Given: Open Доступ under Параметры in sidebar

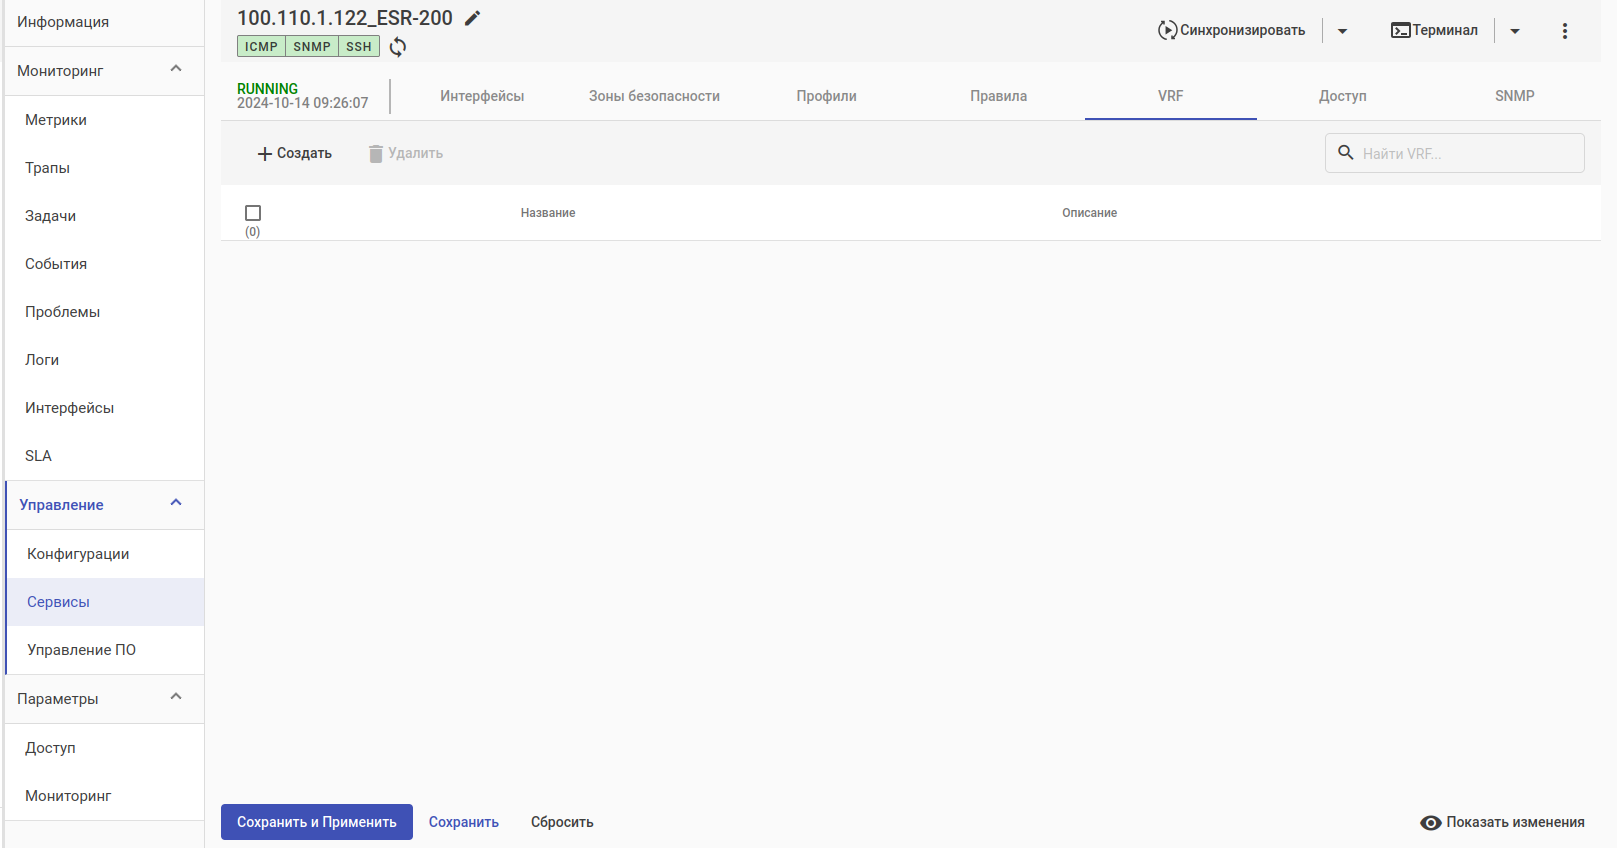Looking at the screenshot, I should (x=104, y=748).
